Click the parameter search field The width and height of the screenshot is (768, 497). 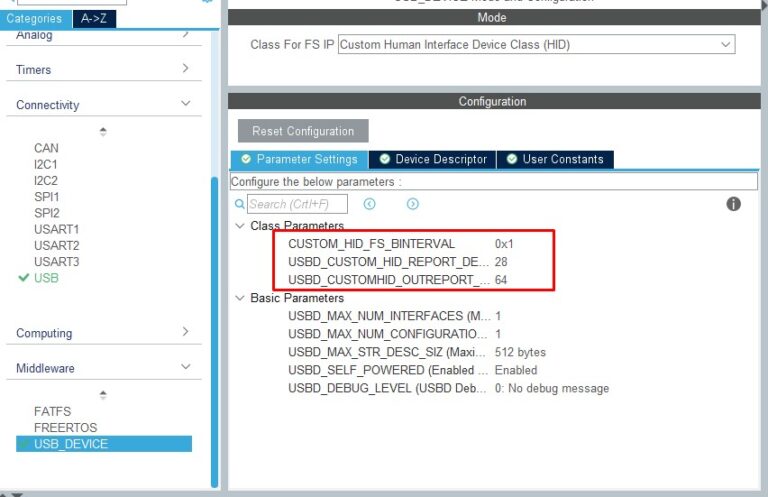click(x=297, y=204)
